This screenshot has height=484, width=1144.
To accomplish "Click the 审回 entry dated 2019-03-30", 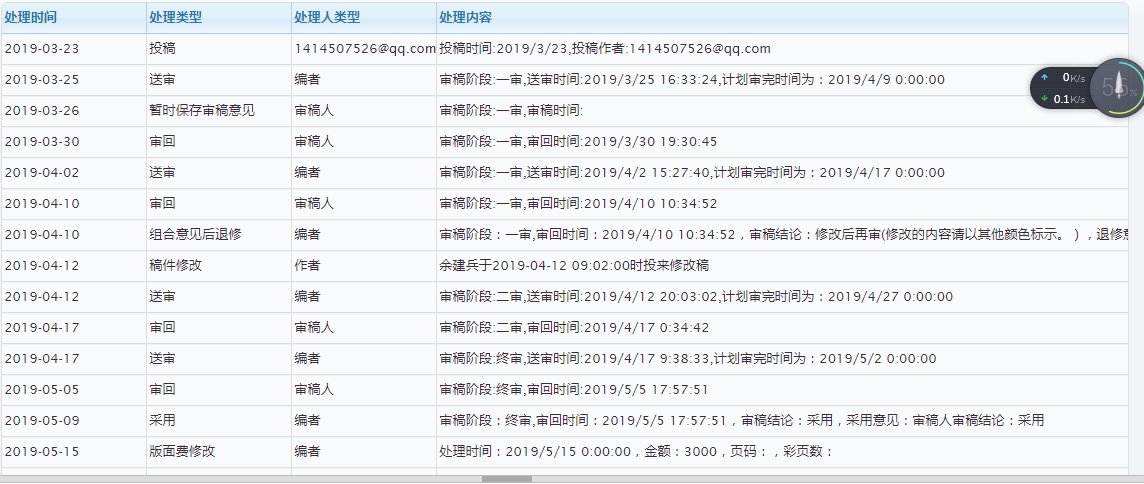I will [162, 142].
